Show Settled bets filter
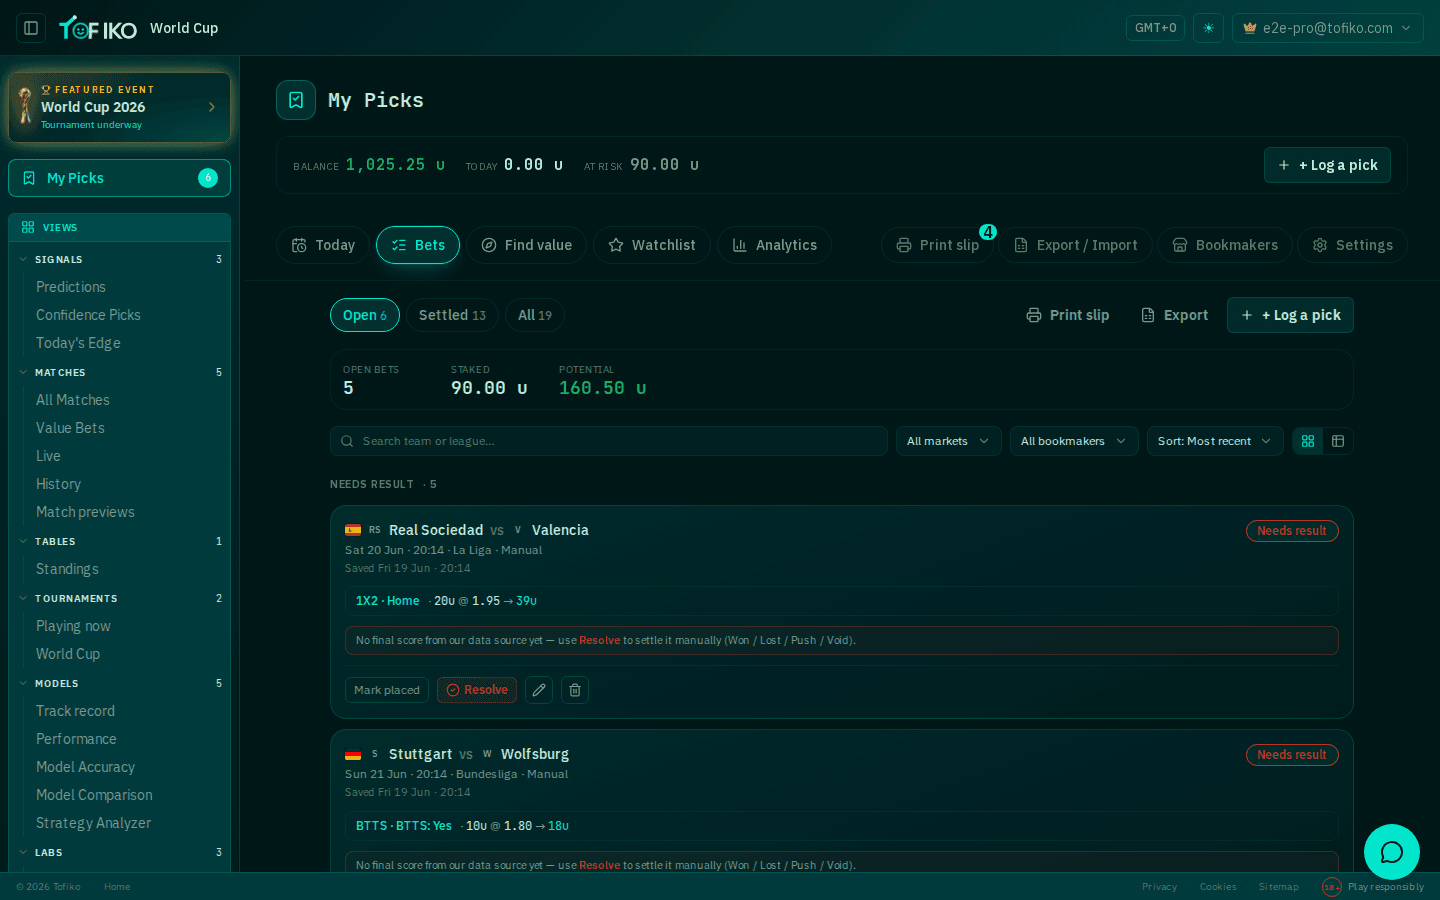This screenshot has height=900, width=1440. tap(452, 315)
